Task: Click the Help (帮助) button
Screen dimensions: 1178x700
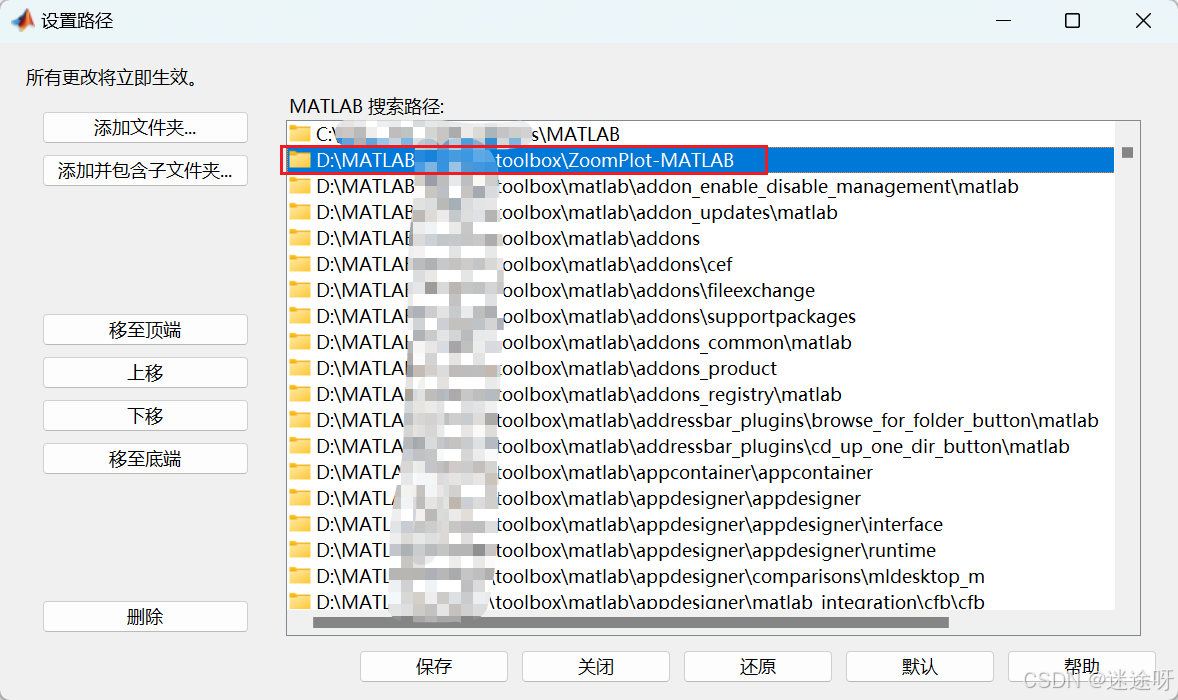Action: [1081, 666]
